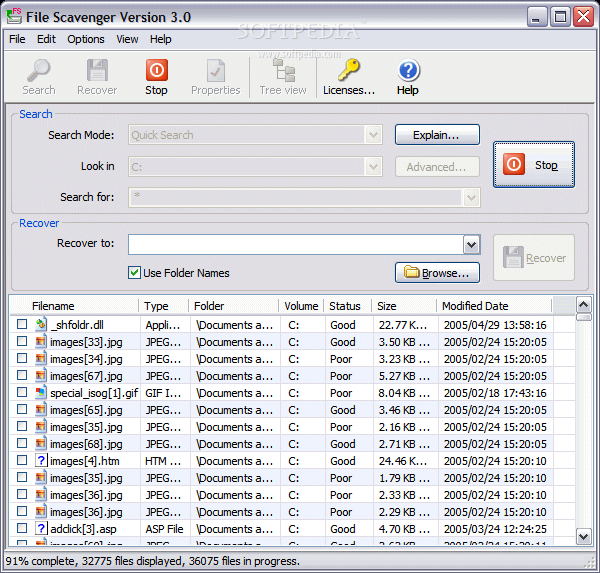Check the images[68].jpg row checkbox

pos(22,443)
